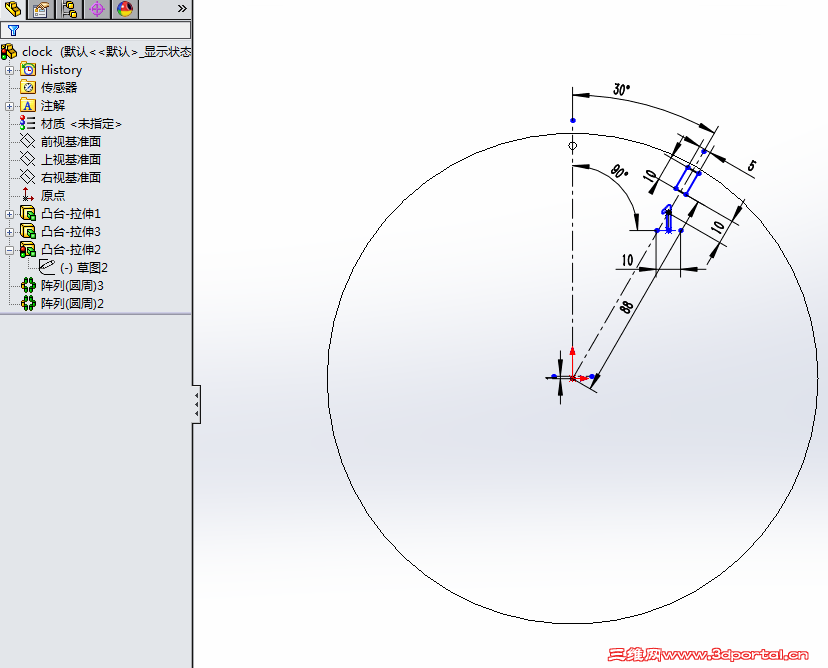Select the 30° angle dimension
Image resolution: width=828 pixels, height=668 pixels.
click(x=622, y=89)
